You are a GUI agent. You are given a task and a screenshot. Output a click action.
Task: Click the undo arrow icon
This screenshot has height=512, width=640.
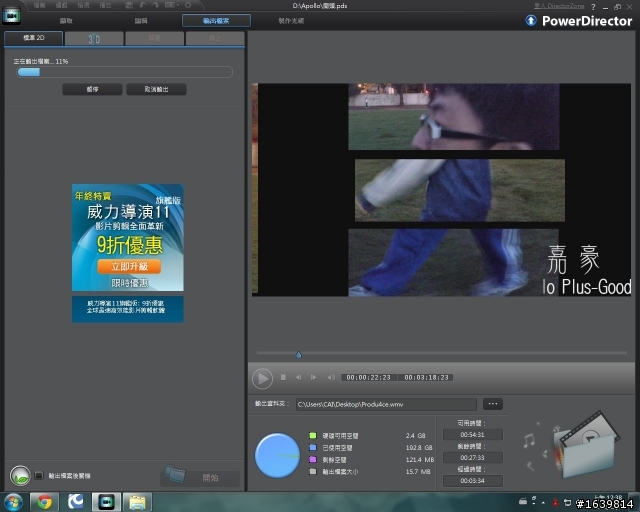[142, 5]
